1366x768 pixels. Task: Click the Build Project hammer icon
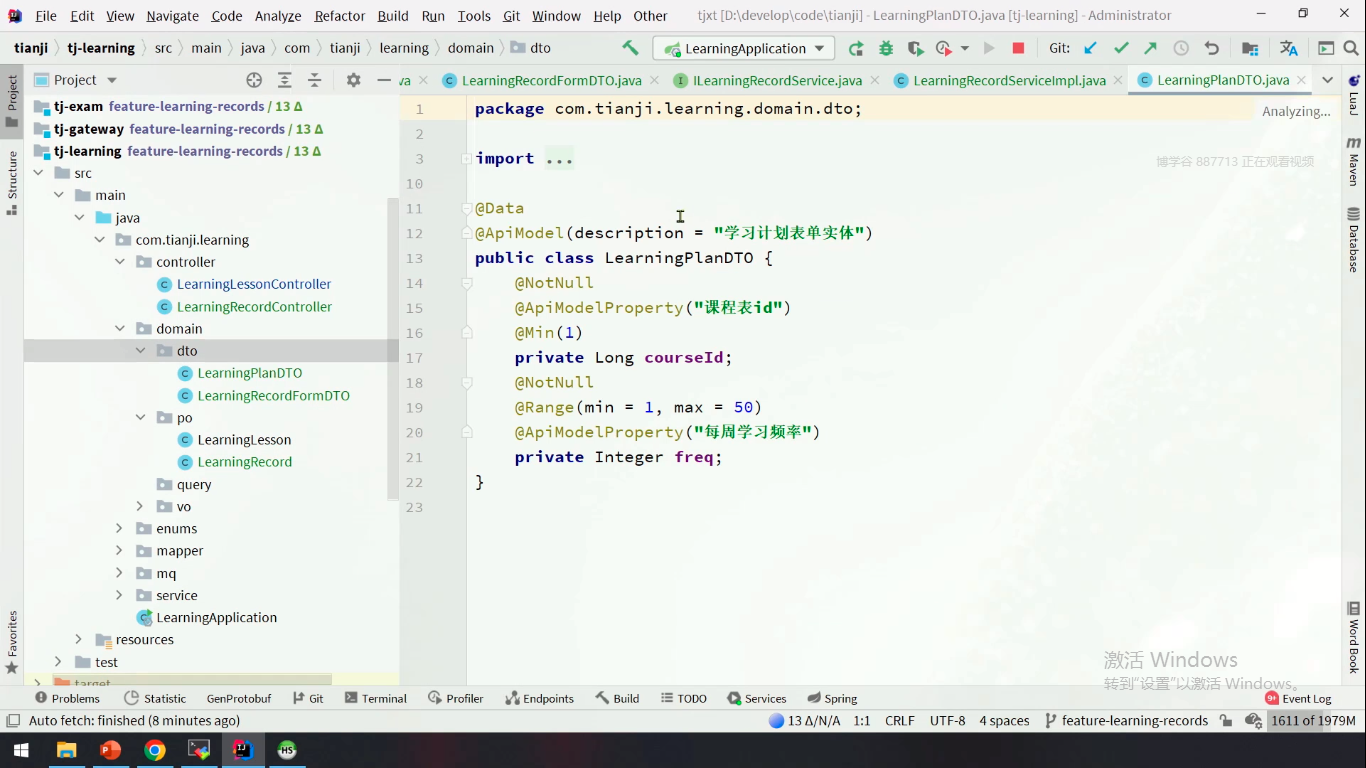point(630,48)
